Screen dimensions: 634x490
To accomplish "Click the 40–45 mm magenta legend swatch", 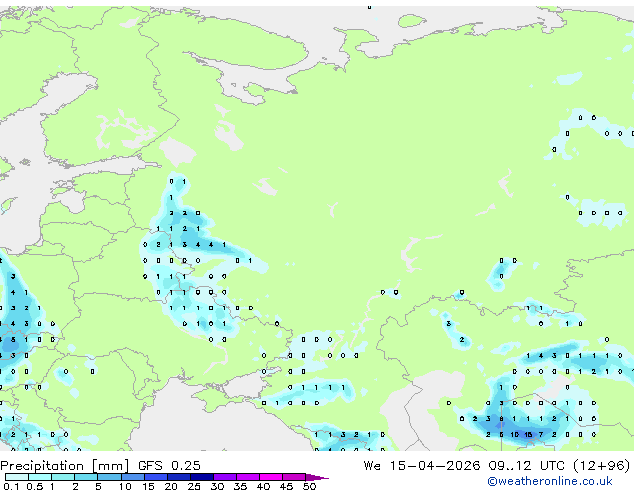I will [271, 477].
